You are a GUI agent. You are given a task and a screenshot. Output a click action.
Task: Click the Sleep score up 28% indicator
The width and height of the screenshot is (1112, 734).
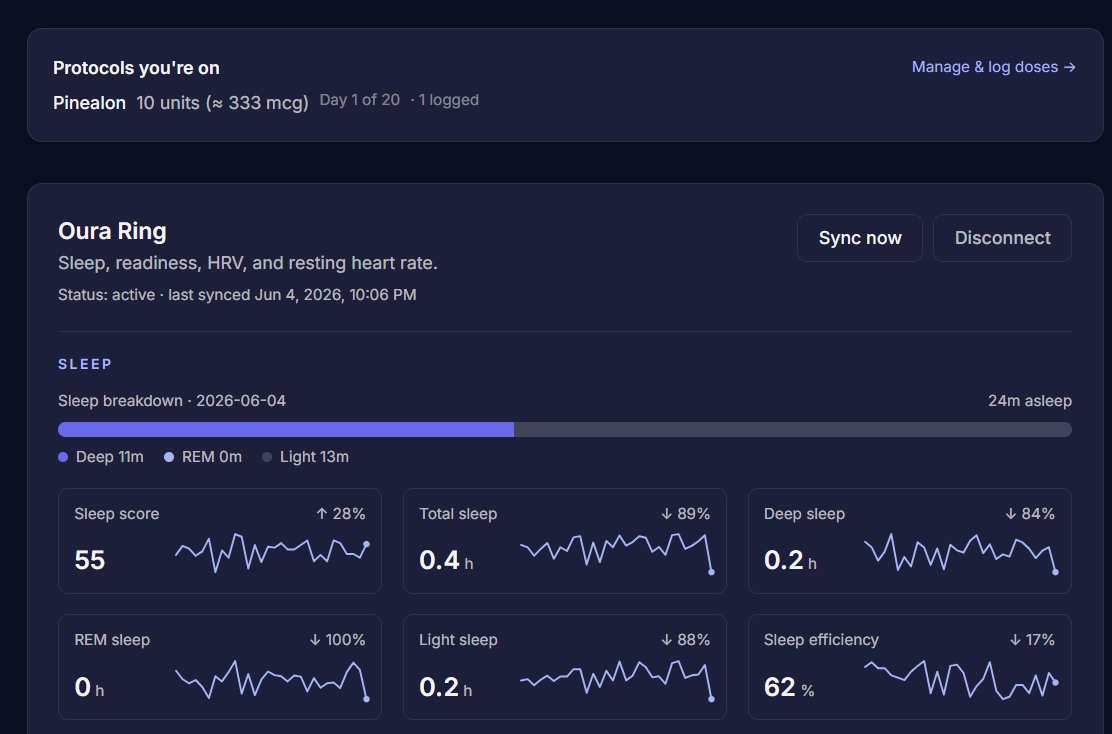[x=340, y=513]
